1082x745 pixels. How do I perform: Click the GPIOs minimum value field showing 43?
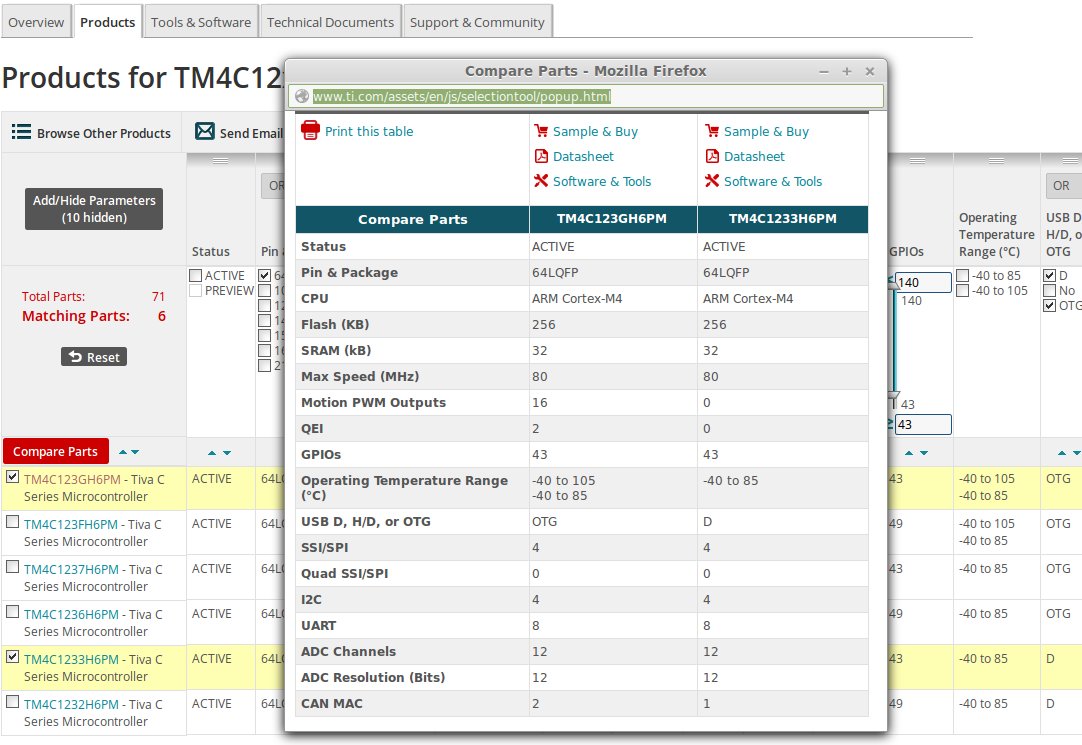click(x=923, y=424)
